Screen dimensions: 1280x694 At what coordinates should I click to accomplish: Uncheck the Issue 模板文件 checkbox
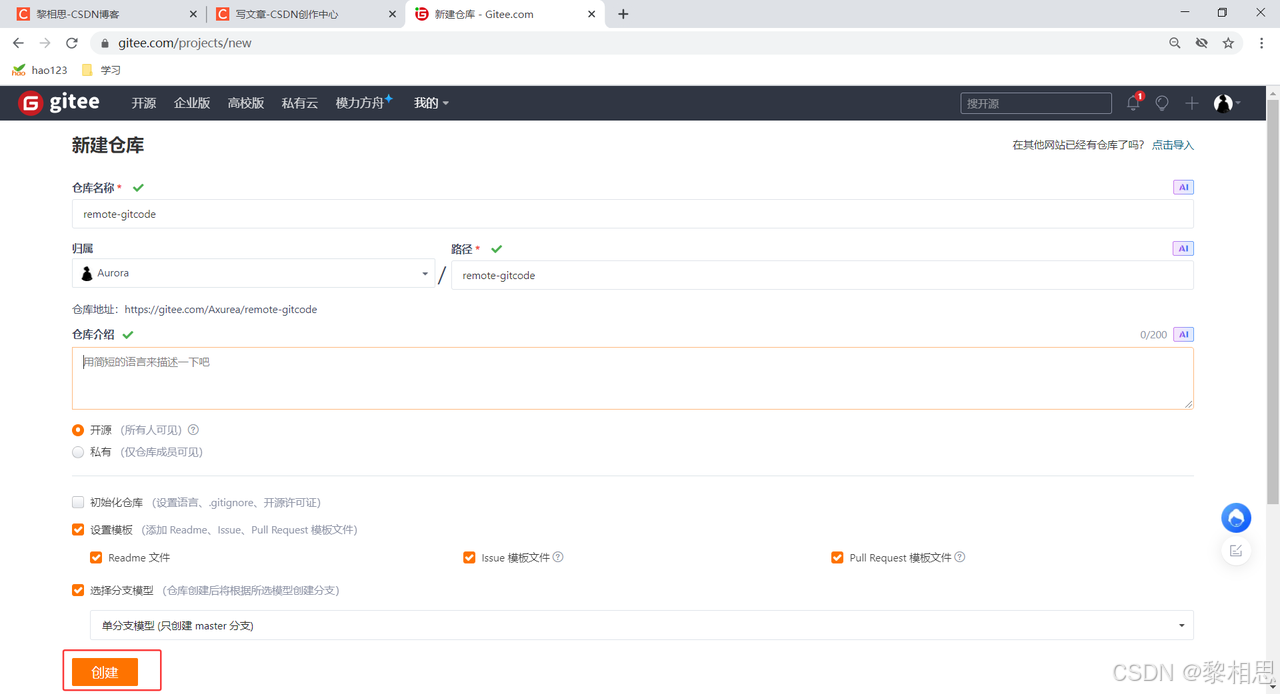(x=469, y=558)
